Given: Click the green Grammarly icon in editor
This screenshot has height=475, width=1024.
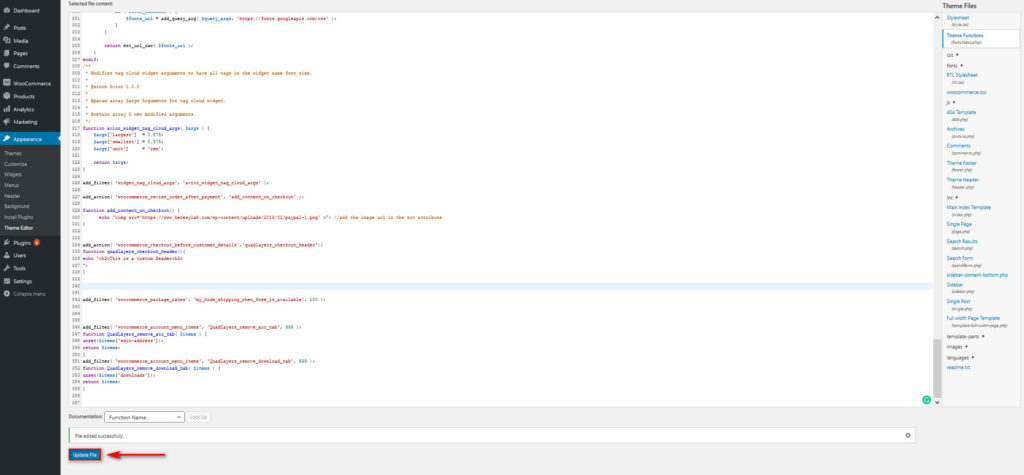Looking at the screenshot, I should [926, 400].
